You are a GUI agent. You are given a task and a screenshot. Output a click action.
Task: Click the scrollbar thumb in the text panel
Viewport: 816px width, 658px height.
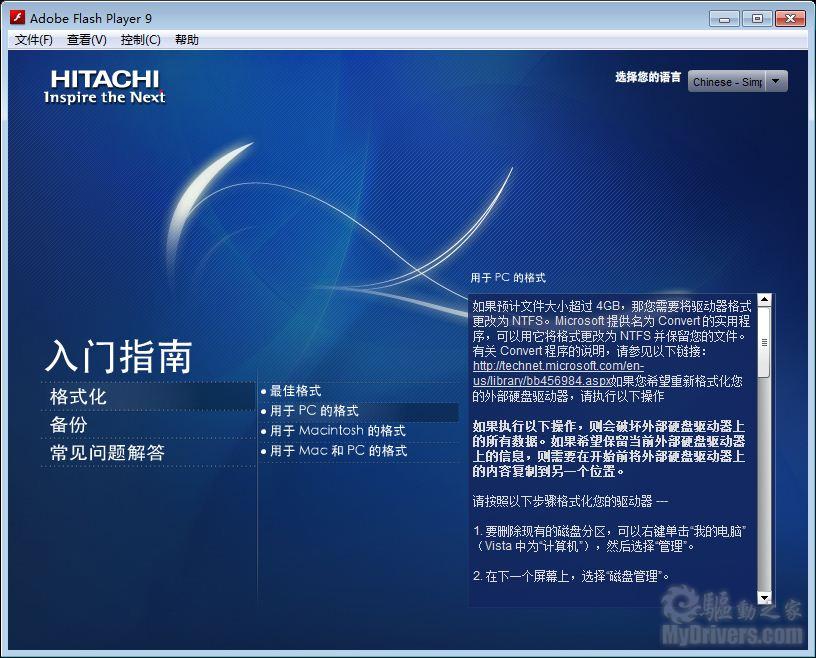tap(764, 342)
